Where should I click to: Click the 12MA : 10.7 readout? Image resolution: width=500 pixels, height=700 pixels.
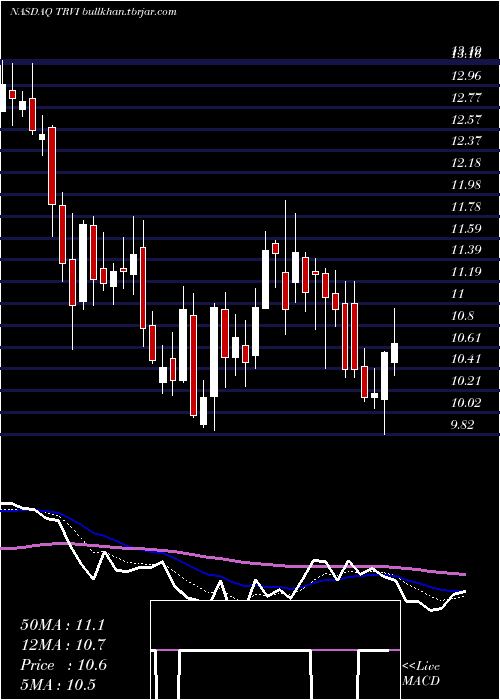point(63,645)
